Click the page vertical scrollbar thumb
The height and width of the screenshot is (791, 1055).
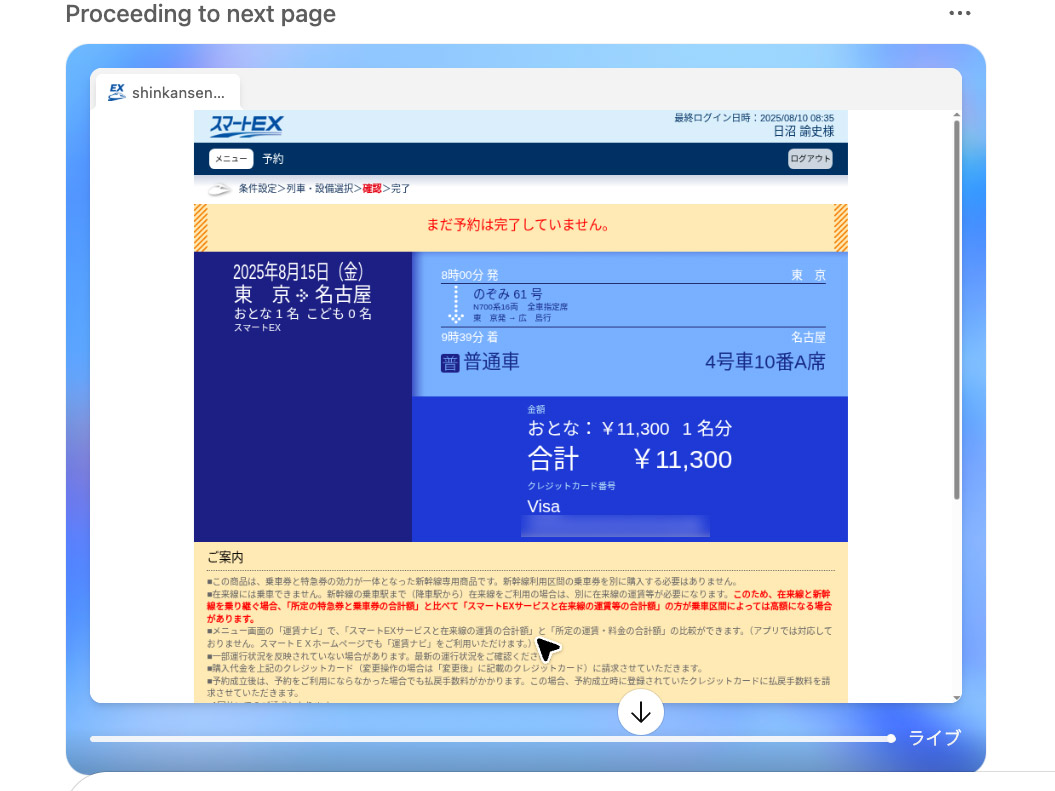pyautogui.click(x=956, y=310)
